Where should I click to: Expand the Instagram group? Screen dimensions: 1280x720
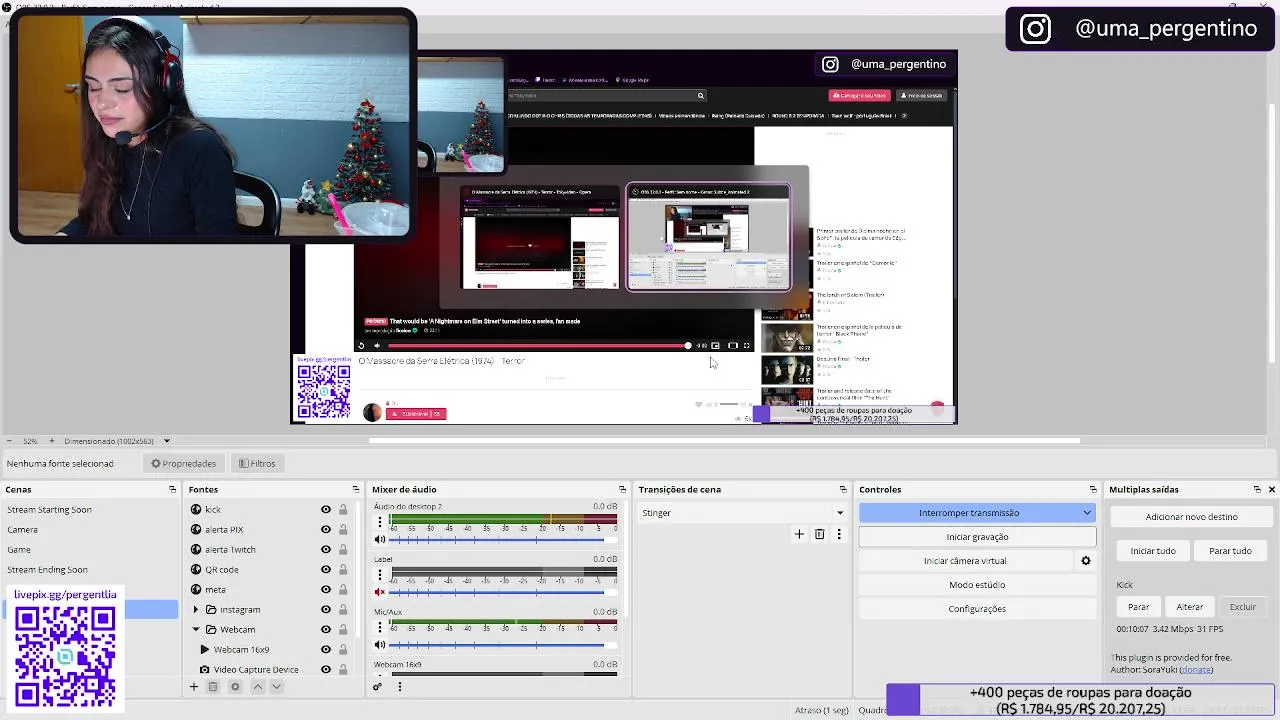click(196, 609)
